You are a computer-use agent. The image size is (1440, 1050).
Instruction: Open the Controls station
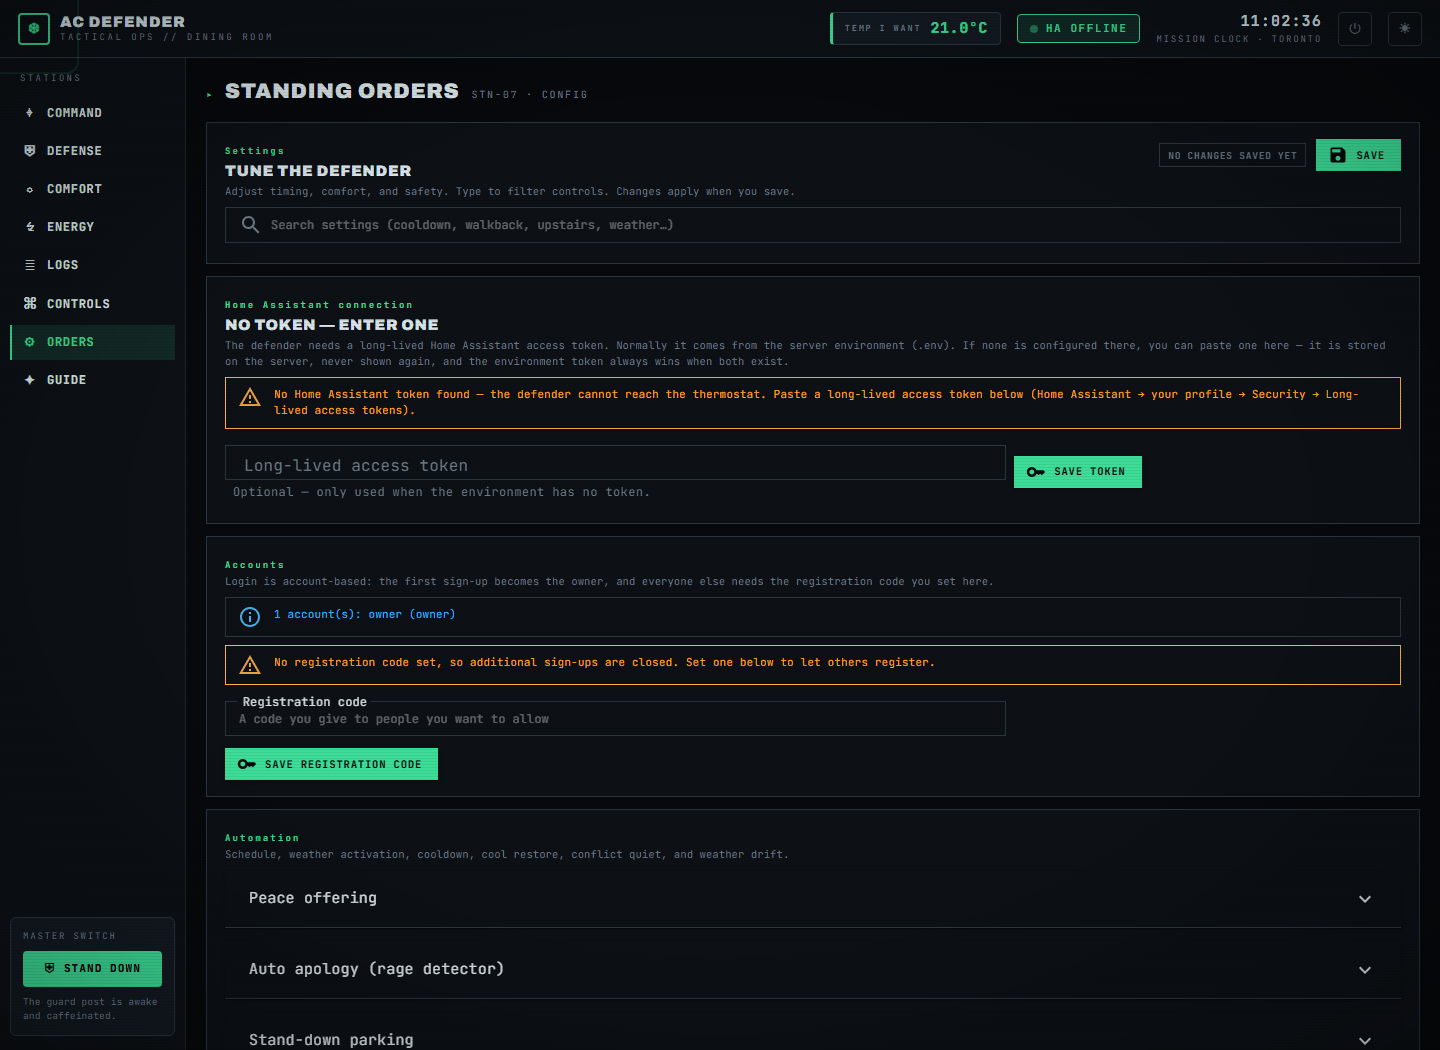(x=92, y=303)
